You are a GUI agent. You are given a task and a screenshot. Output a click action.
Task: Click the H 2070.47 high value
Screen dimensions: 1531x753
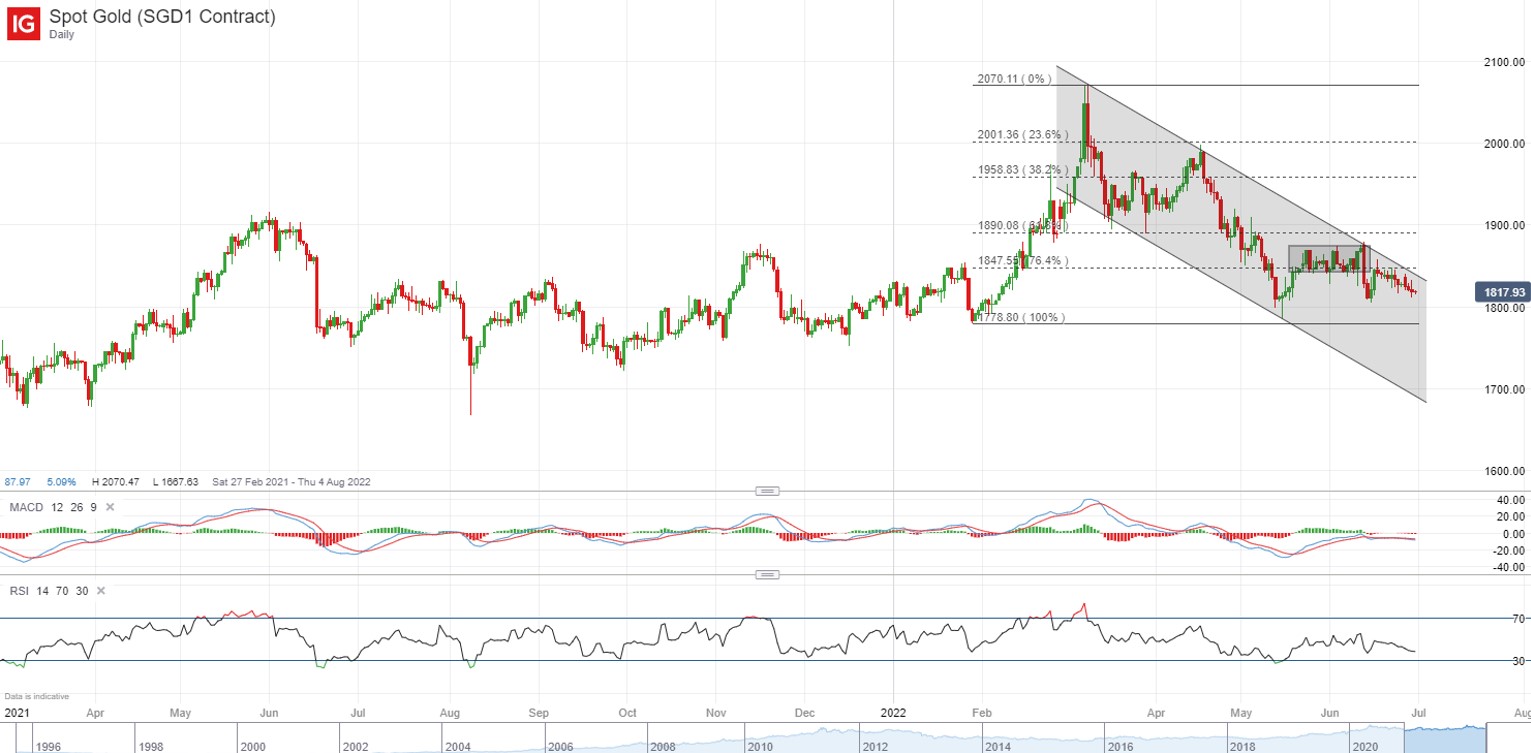pyautogui.click(x=114, y=482)
